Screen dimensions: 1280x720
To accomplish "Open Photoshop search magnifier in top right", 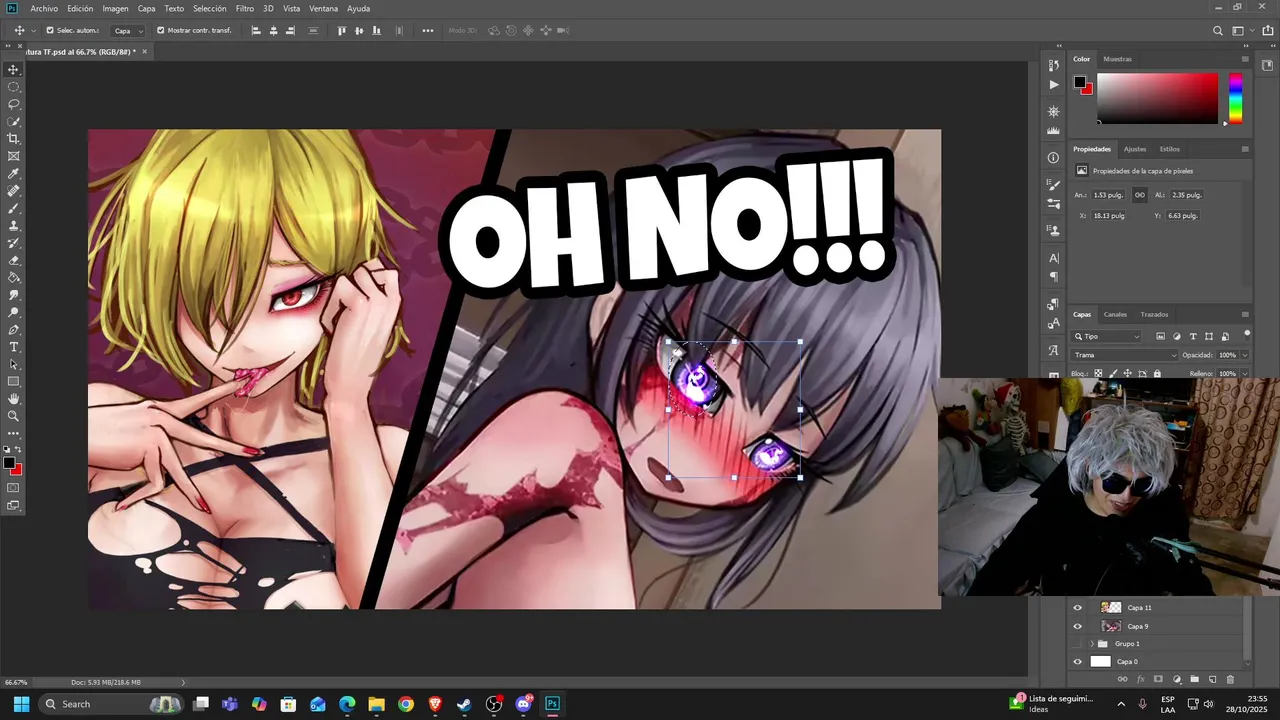I will coord(1218,31).
